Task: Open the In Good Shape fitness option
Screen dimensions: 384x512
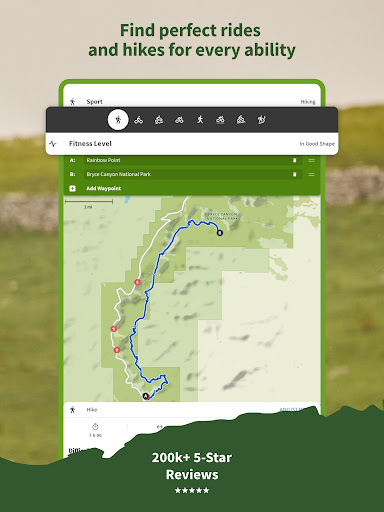Action: (x=317, y=144)
